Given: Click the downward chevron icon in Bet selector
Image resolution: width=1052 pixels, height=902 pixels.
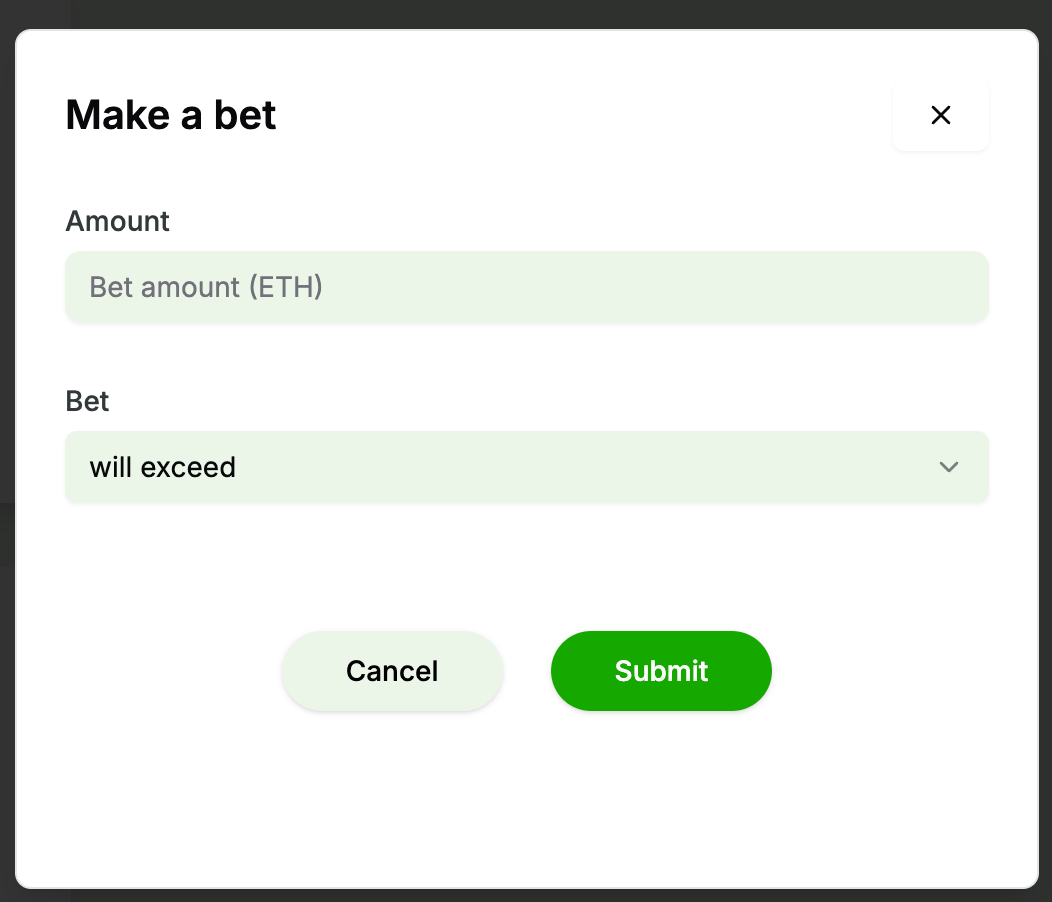Looking at the screenshot, I should point(949,466).
